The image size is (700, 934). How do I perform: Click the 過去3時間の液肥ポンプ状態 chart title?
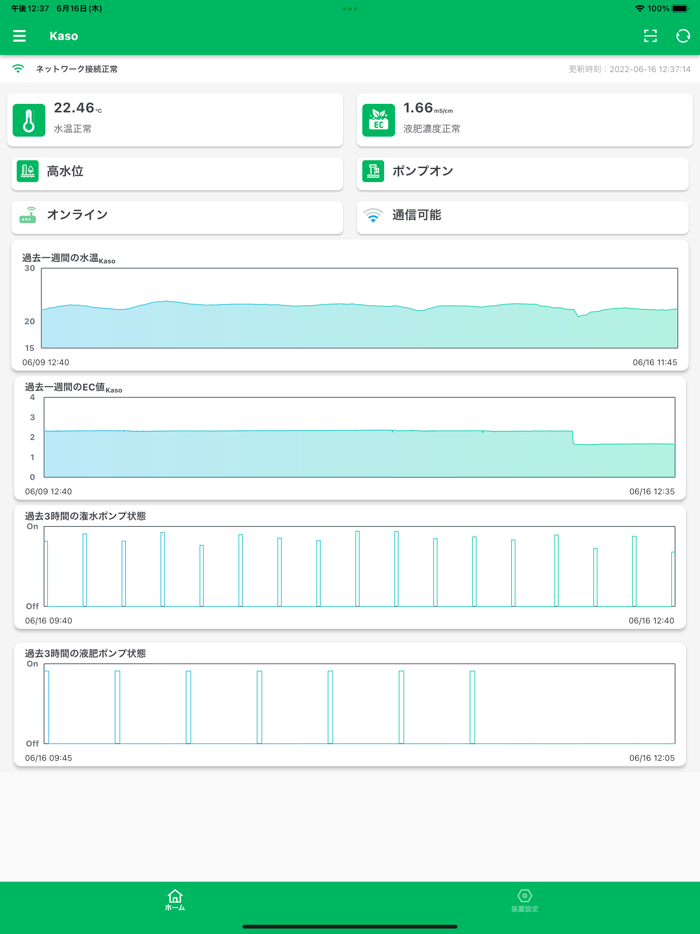point(85,653)
